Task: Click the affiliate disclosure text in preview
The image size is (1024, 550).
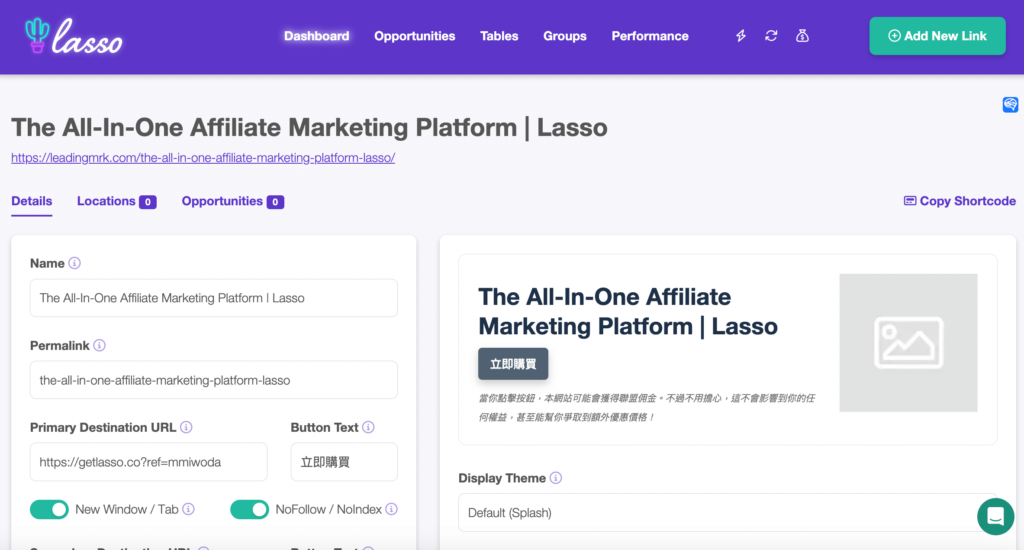Action: (x=647, y=408)
